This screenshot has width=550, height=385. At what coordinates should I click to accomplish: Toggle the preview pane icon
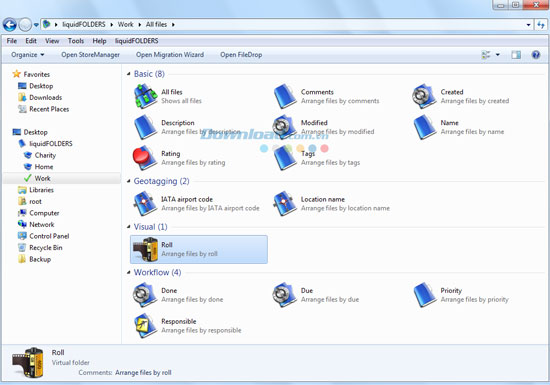point(516,55)
